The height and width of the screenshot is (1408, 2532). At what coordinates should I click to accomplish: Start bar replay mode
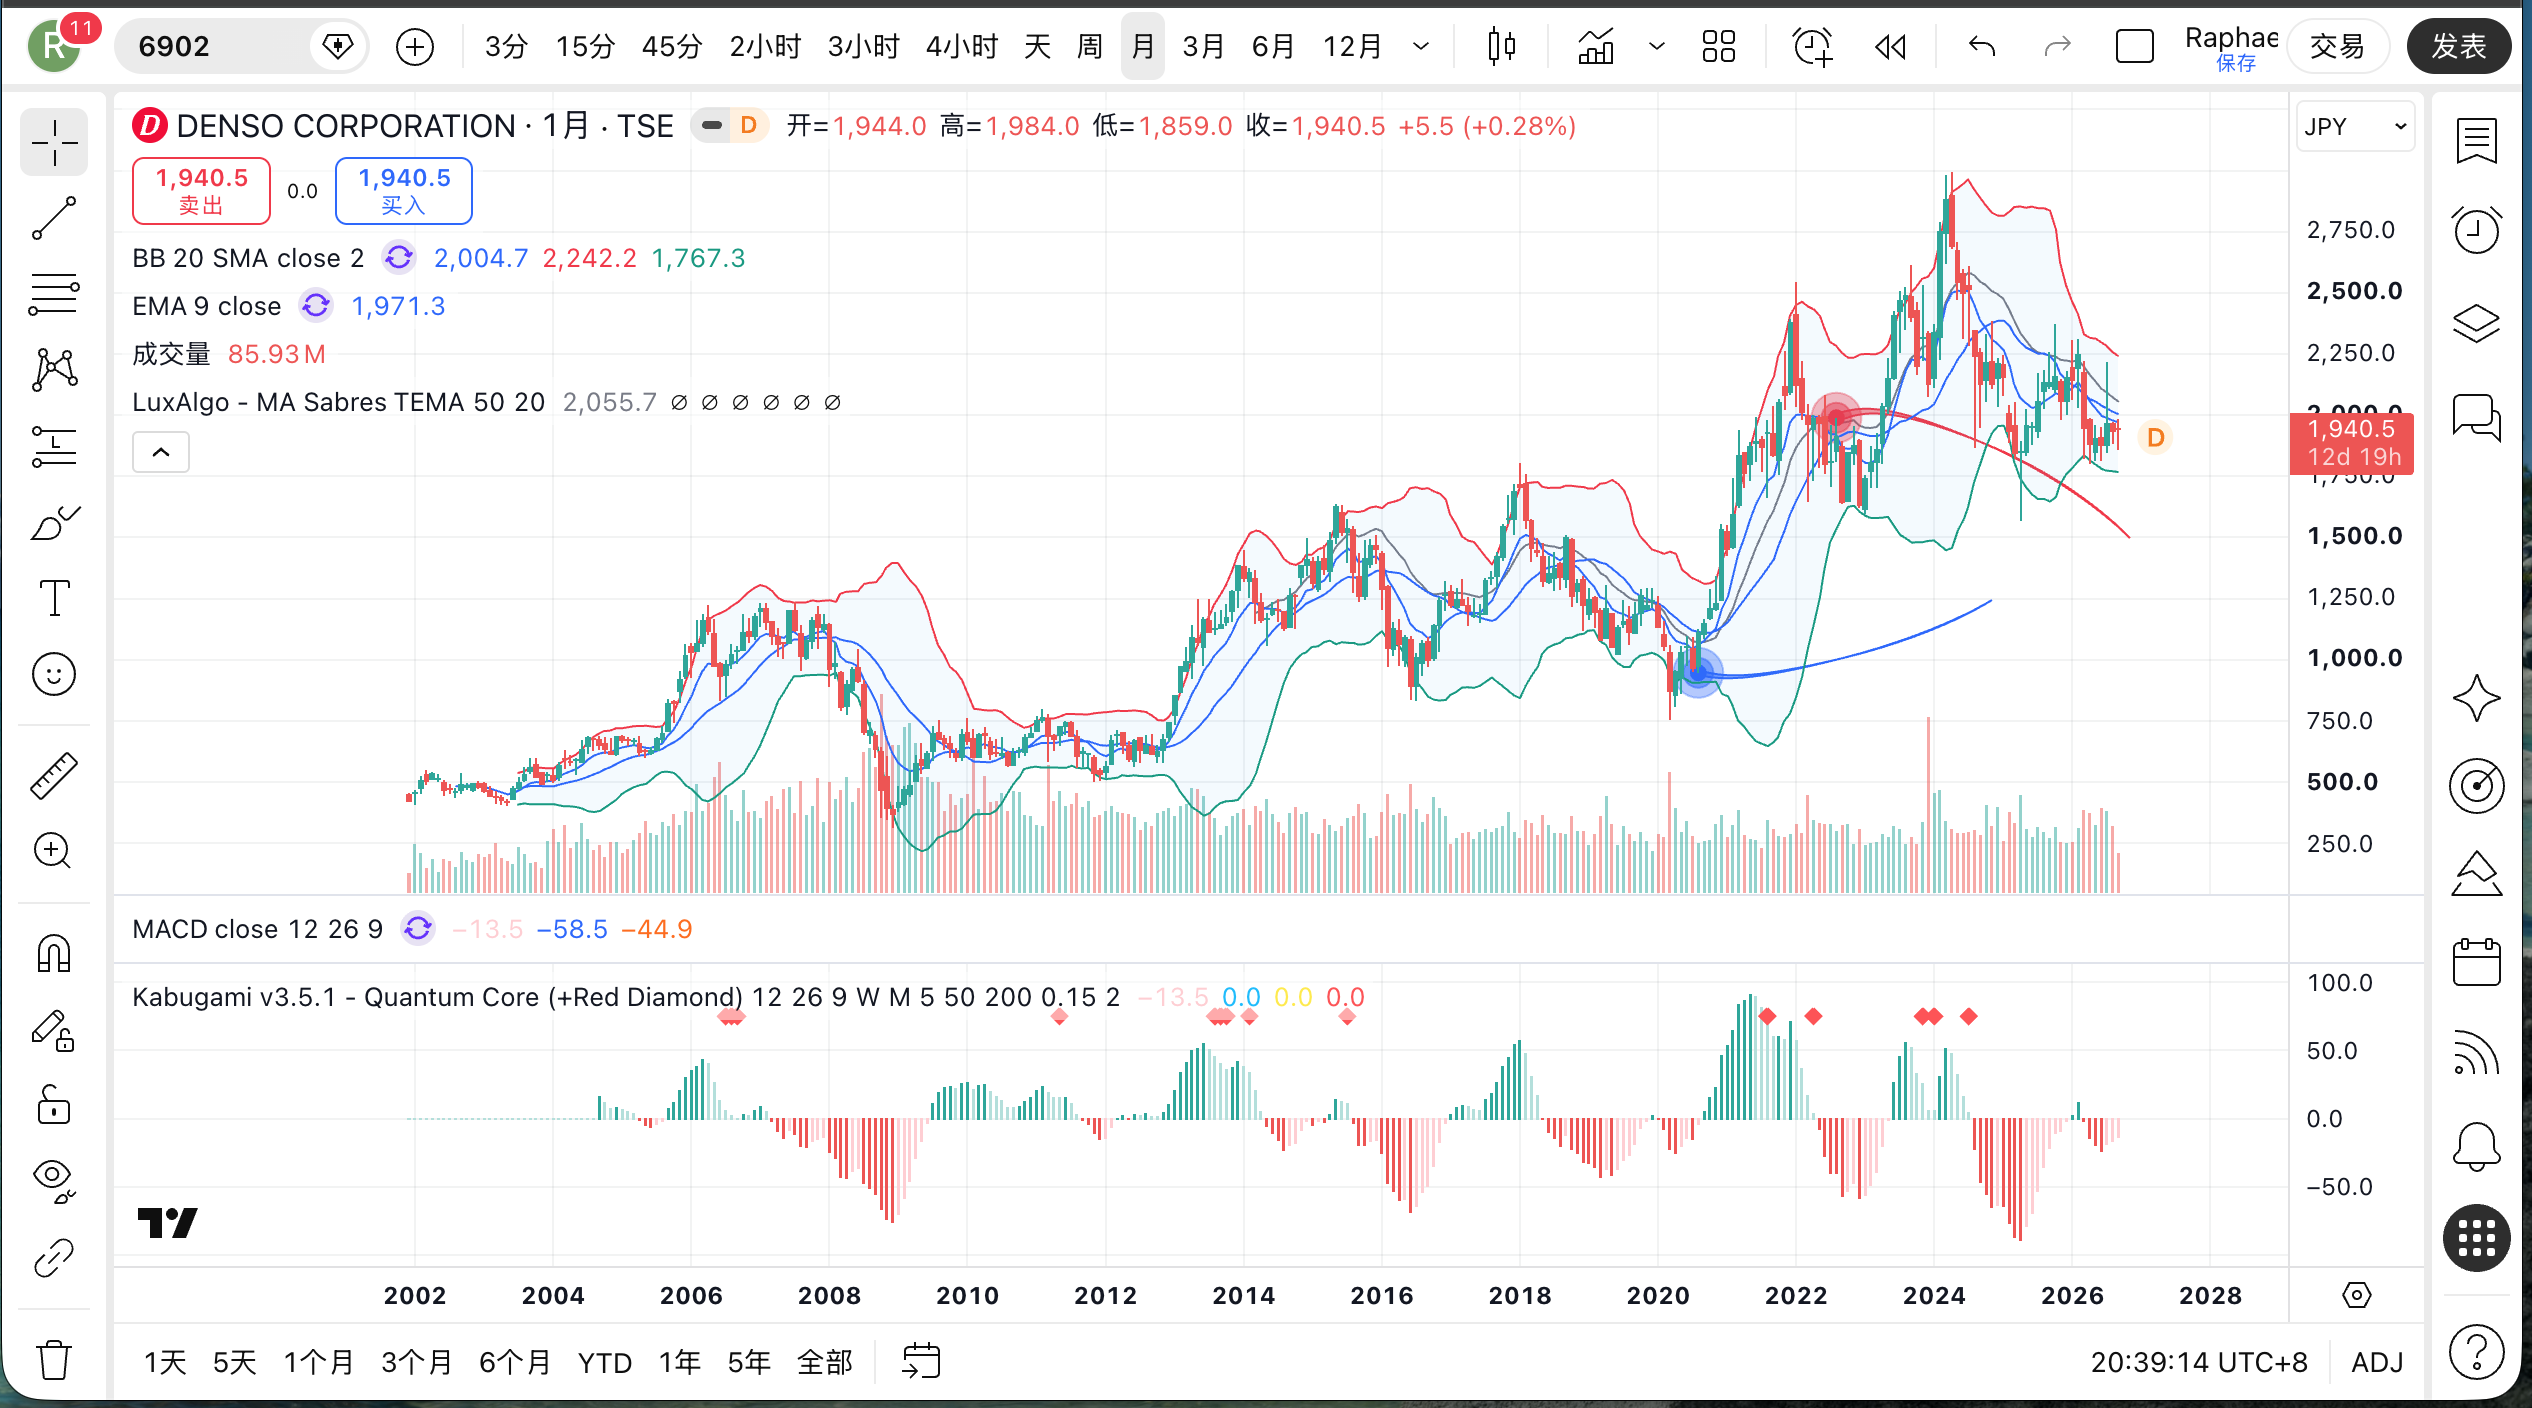click(x=1890, y=46)
